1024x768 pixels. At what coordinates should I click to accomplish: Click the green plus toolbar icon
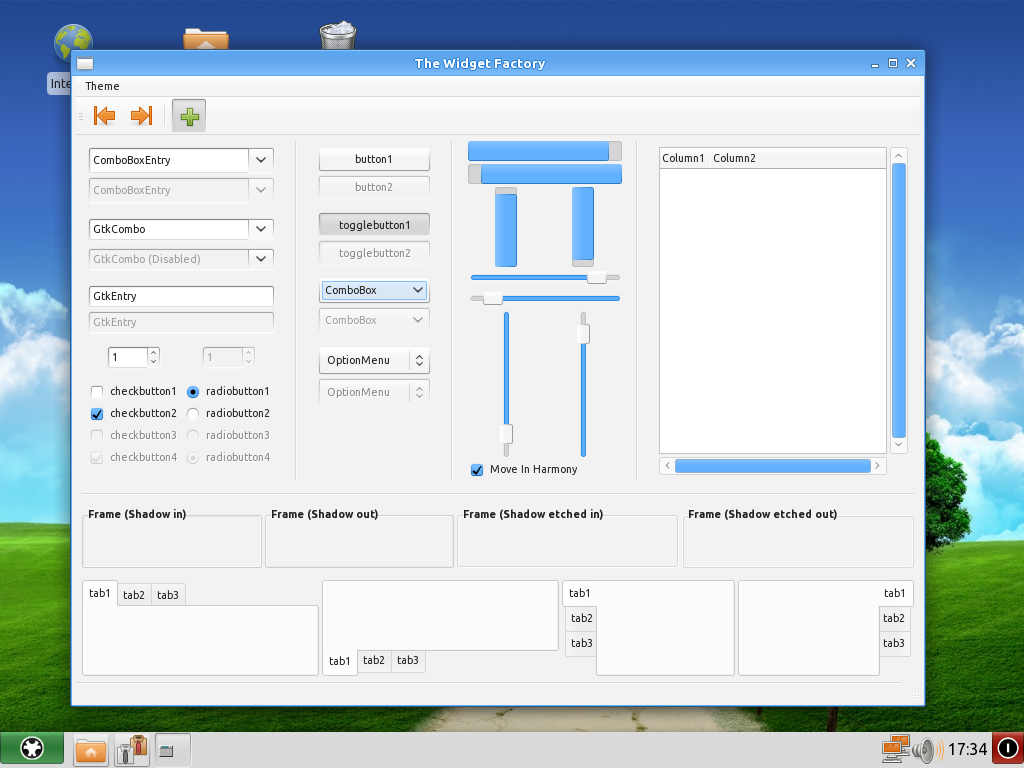coord(189,116)
